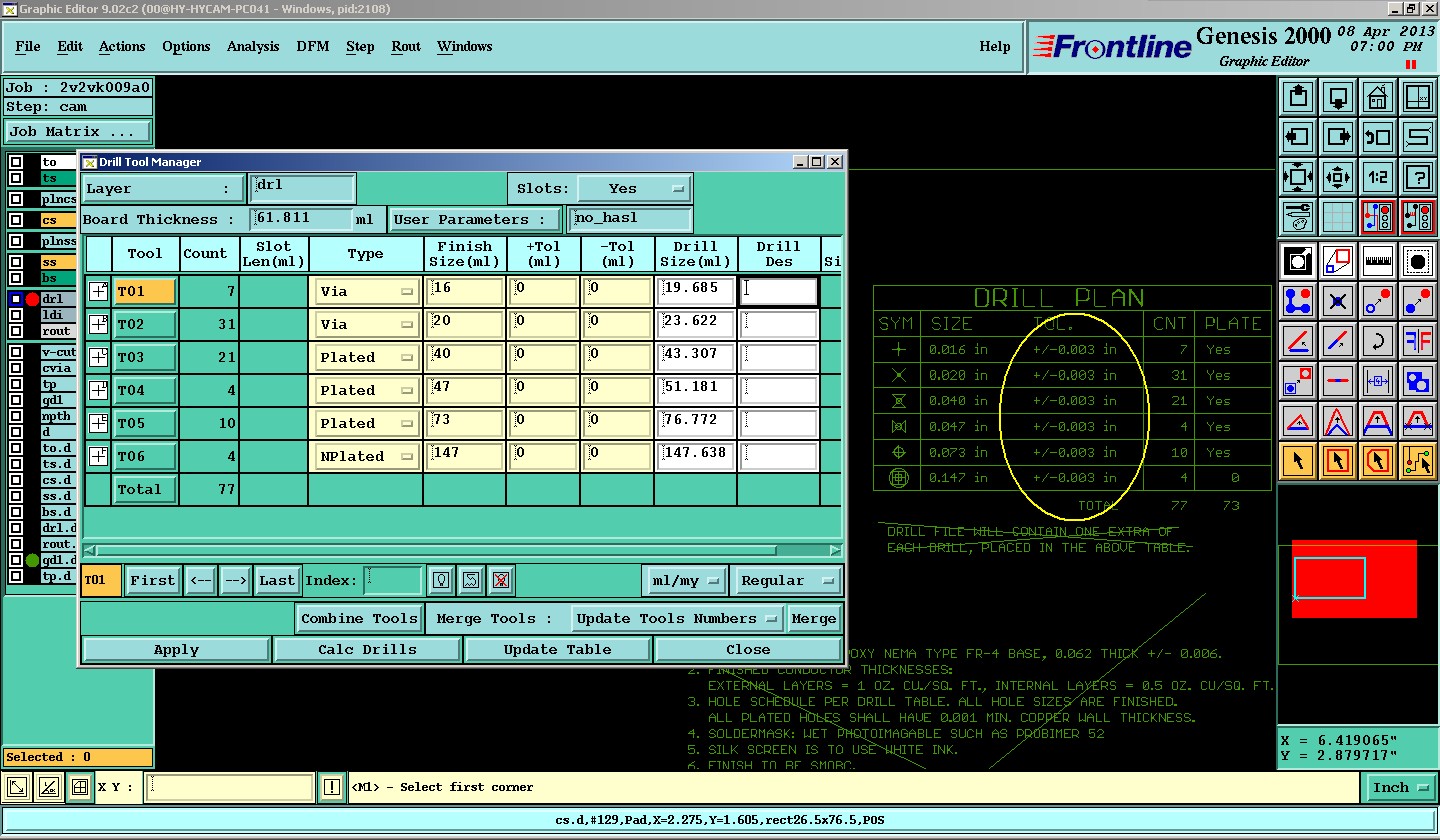Click the grid display icon
This screenshot has width=1440, height=840.
(x=1337, y=217)
